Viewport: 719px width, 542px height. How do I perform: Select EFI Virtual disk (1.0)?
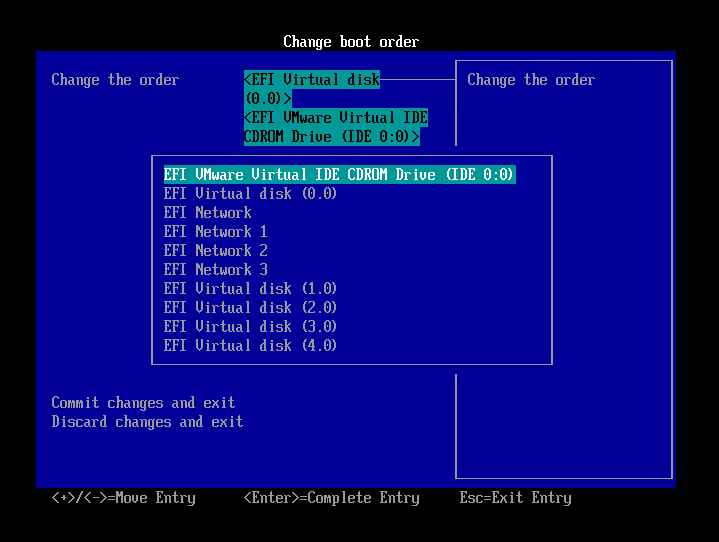pyautogui.click(x=250, y=288)
